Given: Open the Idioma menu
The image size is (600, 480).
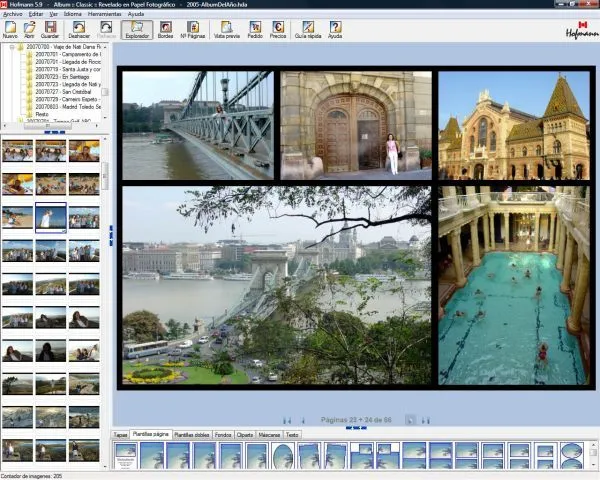Looking at the screenshot, I should click(x=73, y=14).
